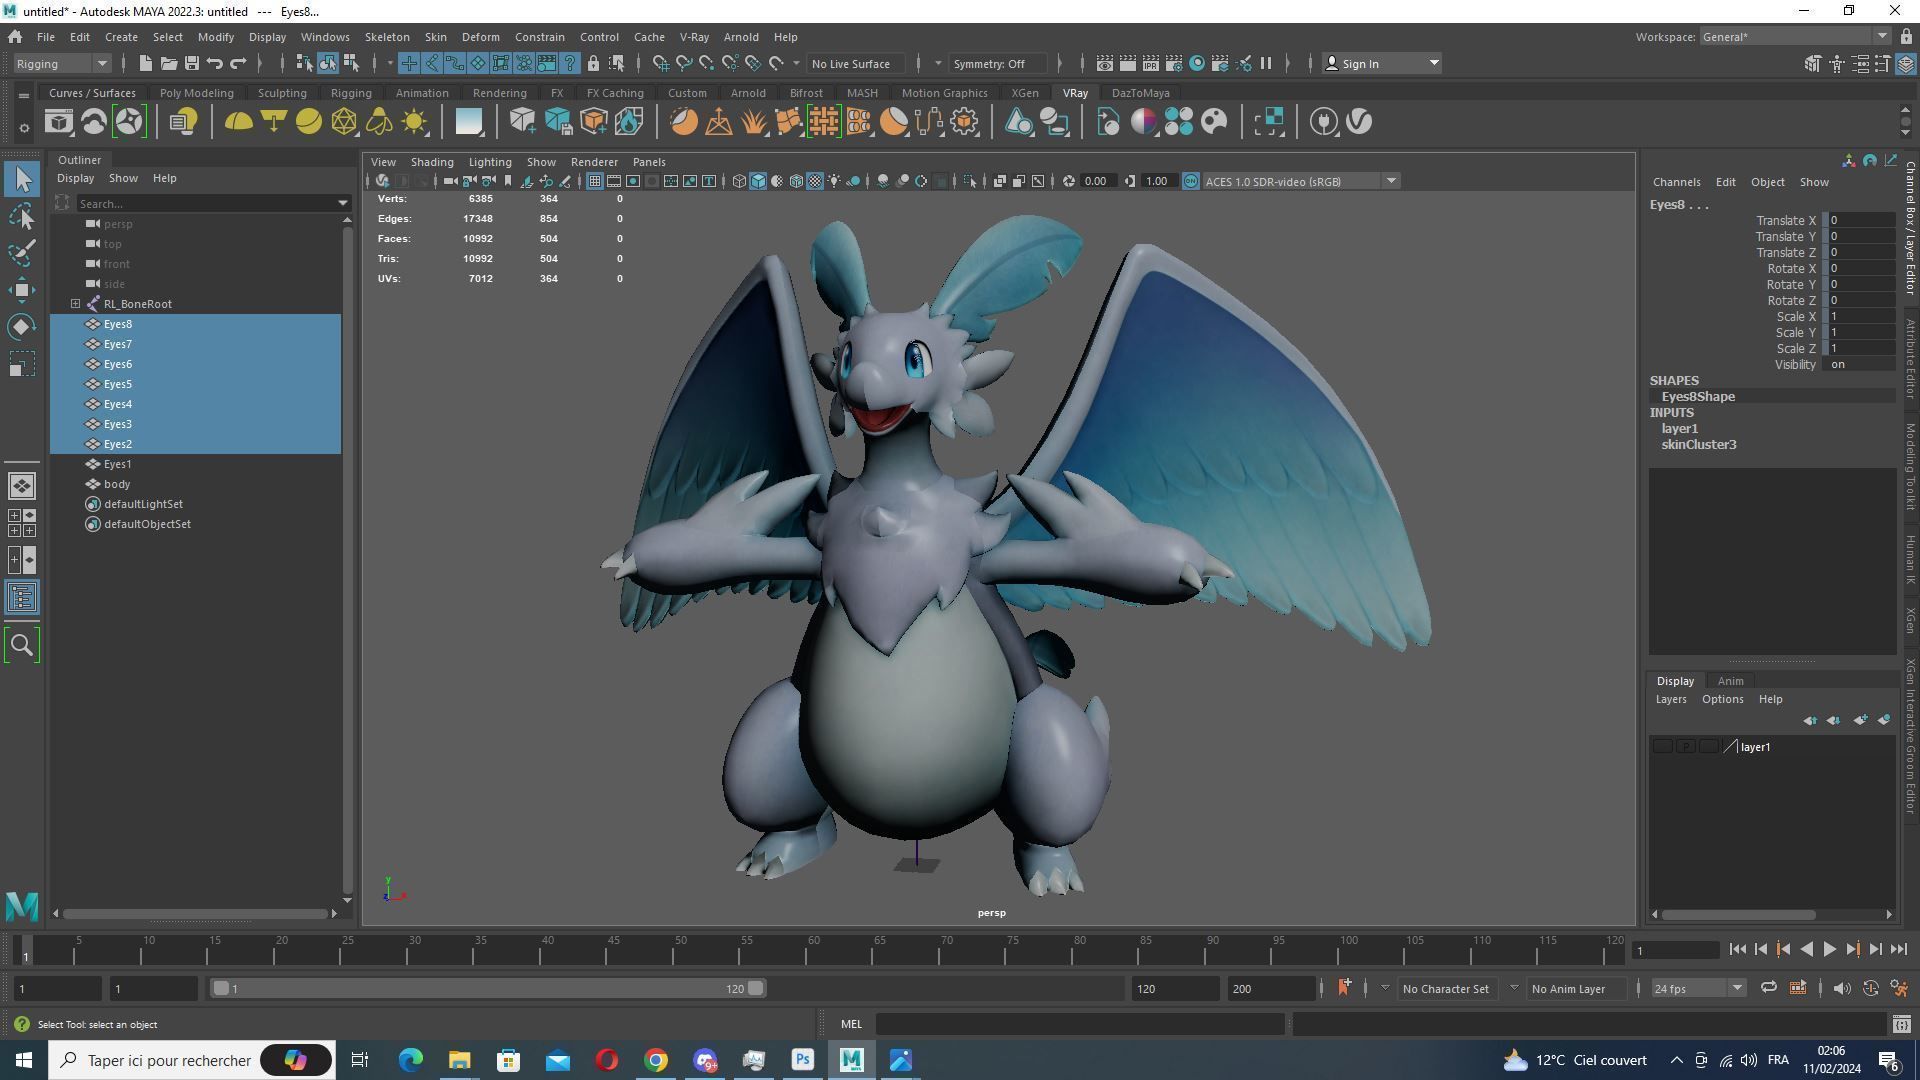Viewport: 1920px width, 1080px height.
Task: Open the Skeleton menu
Action: [387, 37]
